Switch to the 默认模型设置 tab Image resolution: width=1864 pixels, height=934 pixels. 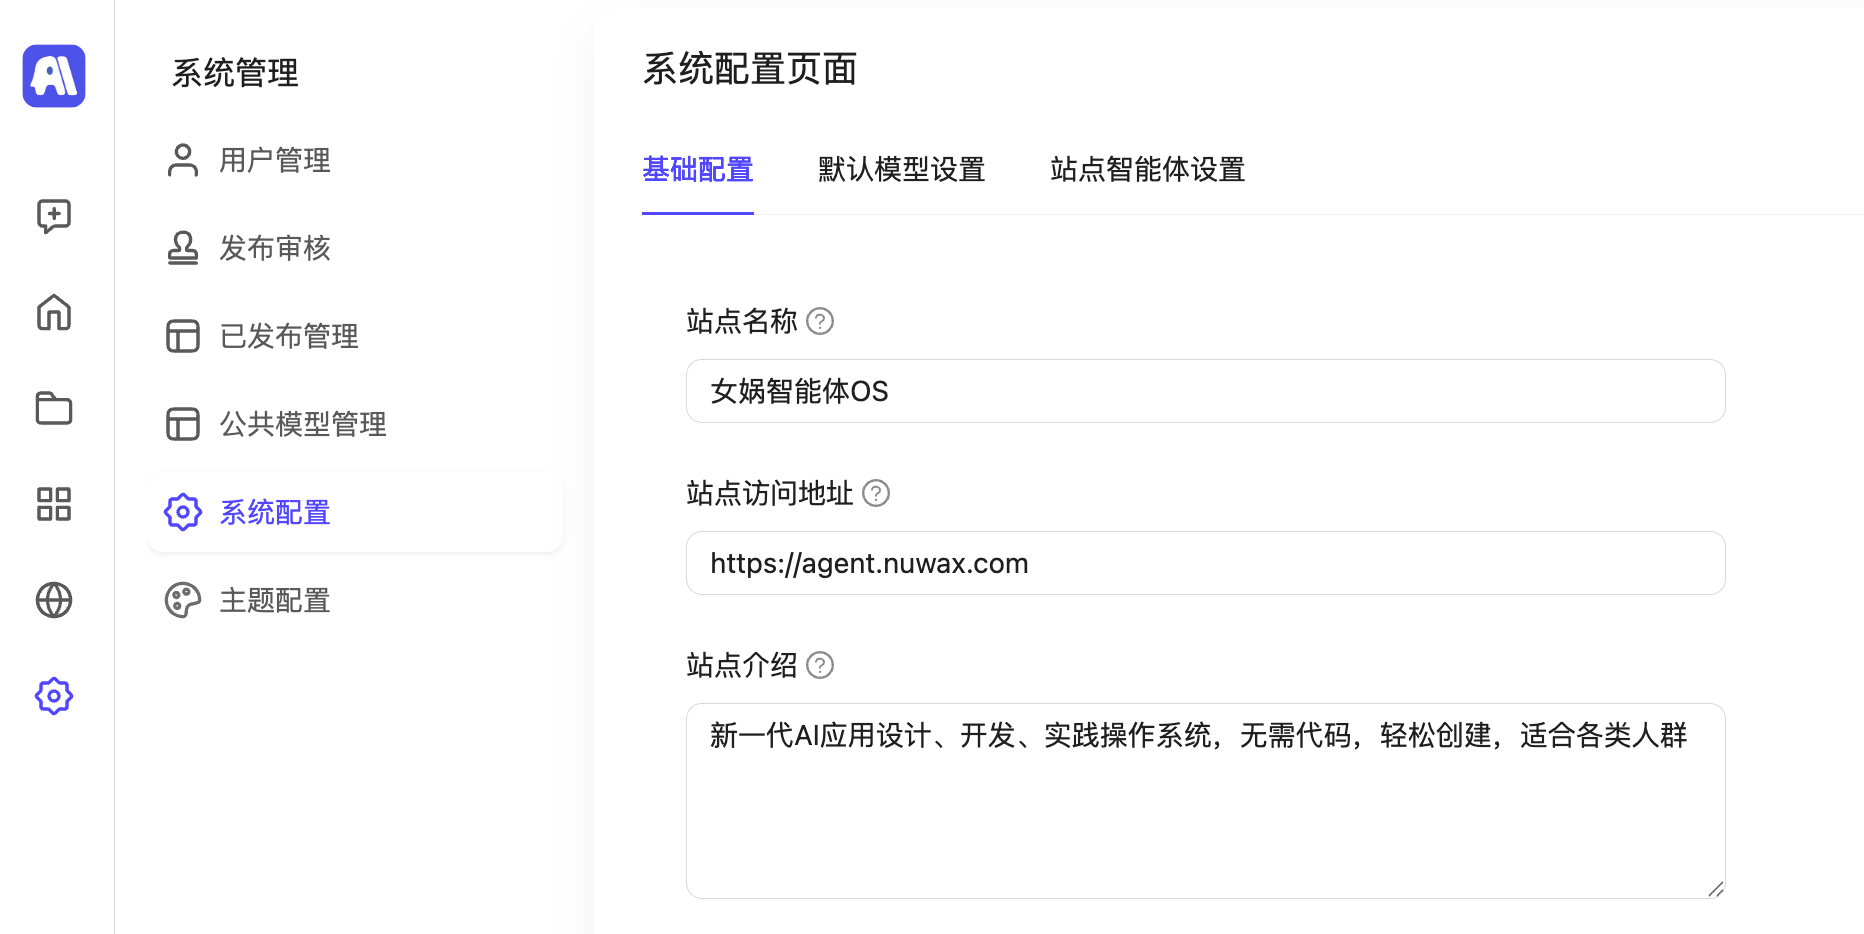coord(901,170)
